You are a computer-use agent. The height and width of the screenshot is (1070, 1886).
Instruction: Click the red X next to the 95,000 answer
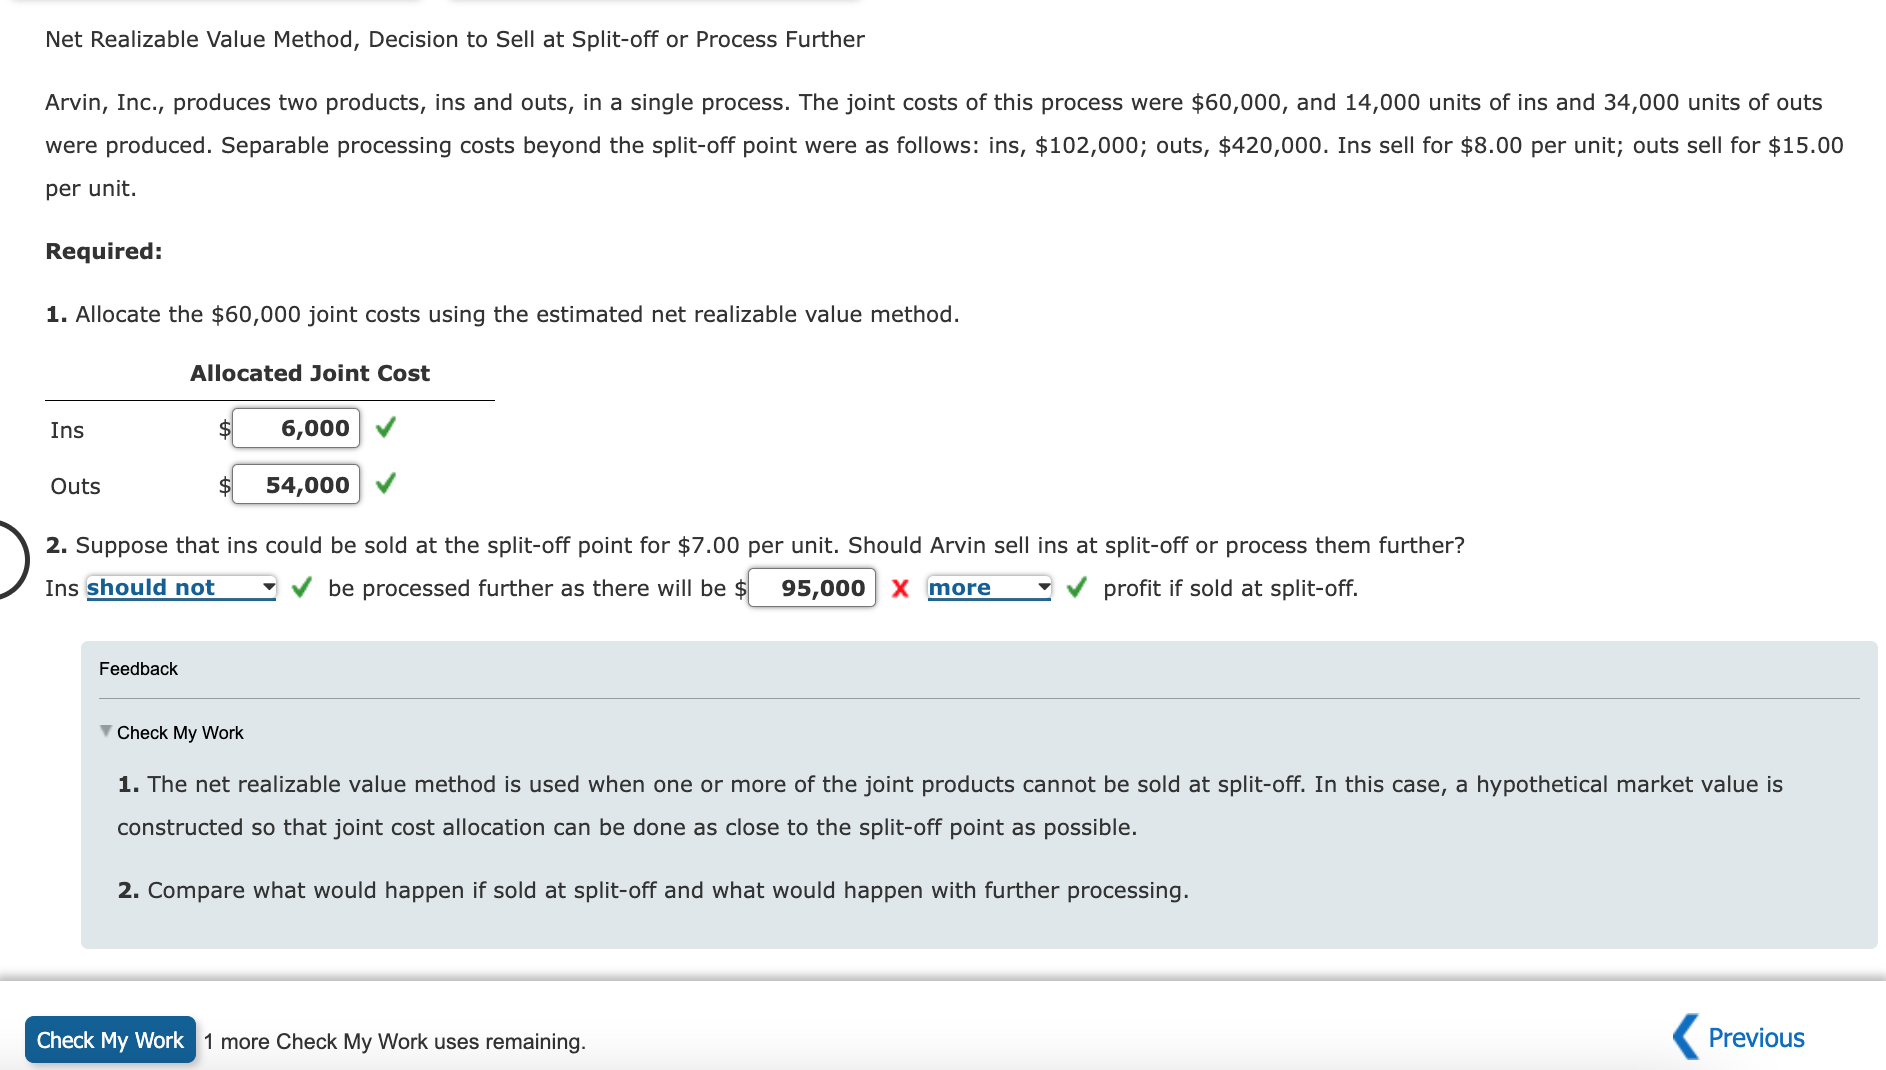899,589
